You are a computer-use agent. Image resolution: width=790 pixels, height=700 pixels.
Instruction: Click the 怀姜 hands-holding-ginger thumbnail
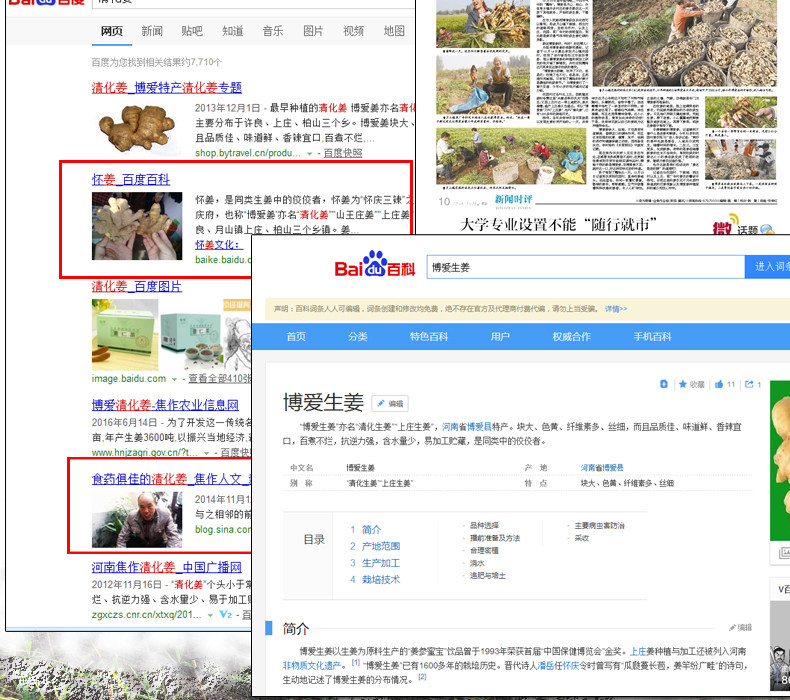(137, 226)
